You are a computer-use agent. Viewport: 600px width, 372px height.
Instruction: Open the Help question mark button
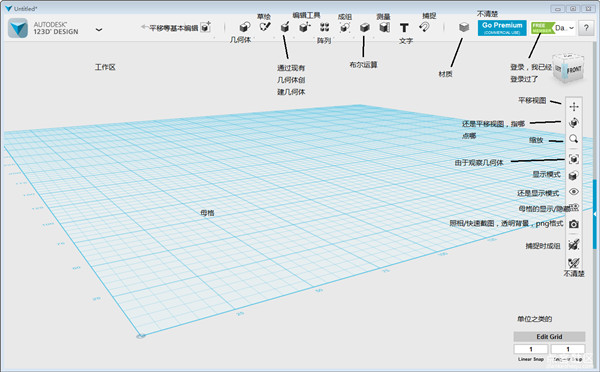pyautogui.click(x=586, y=28)
